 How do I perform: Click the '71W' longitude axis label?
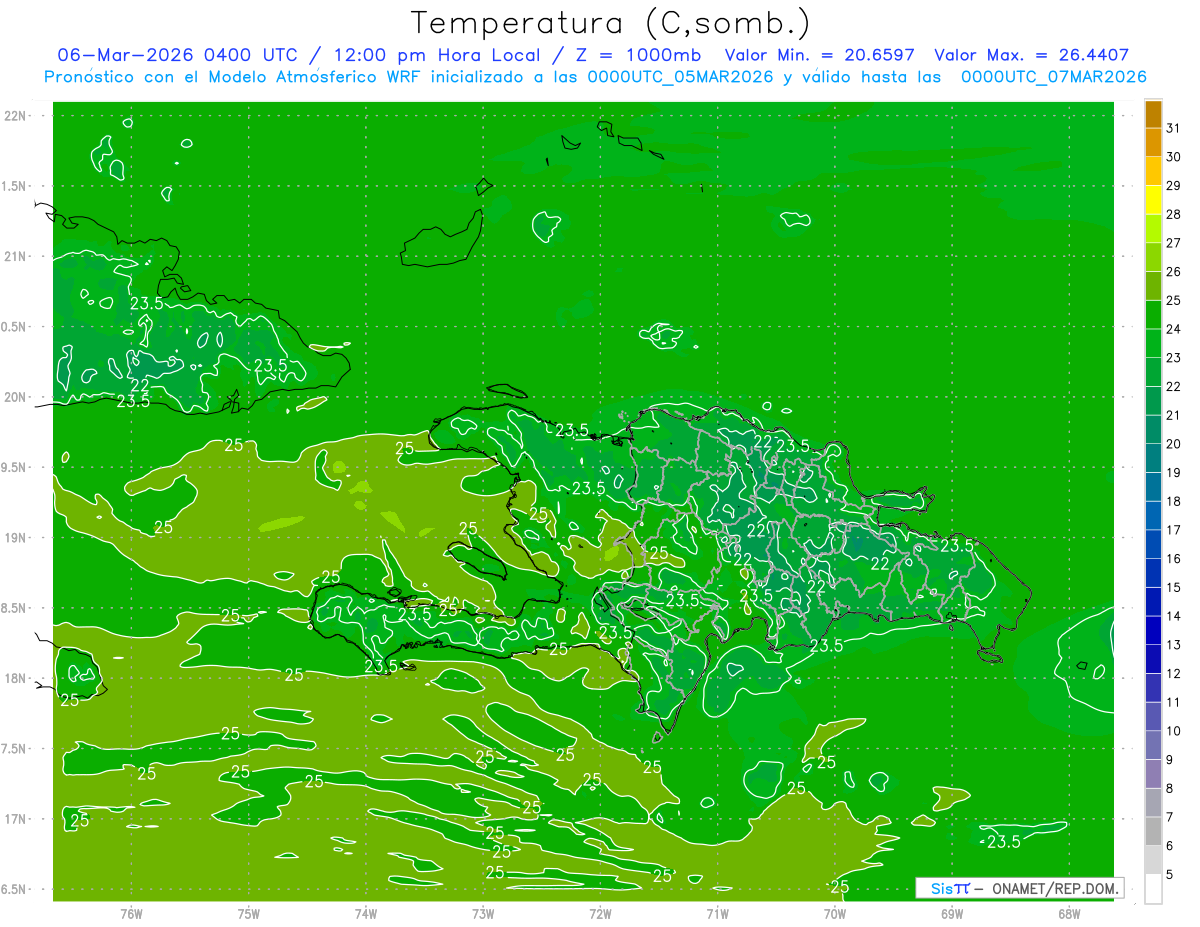coord(717,914)
